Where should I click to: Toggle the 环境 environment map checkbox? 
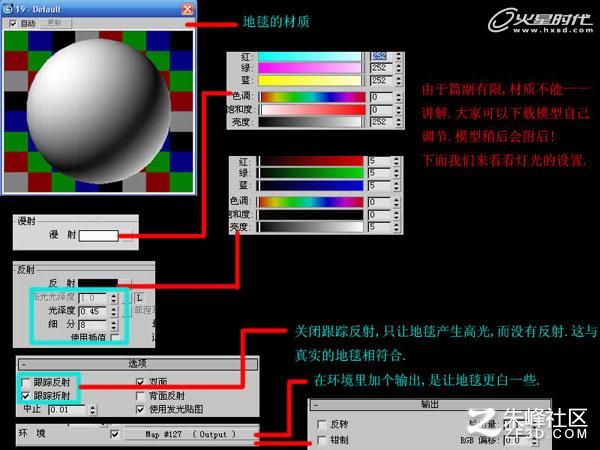pyautogui.click(x=114, y=434)
